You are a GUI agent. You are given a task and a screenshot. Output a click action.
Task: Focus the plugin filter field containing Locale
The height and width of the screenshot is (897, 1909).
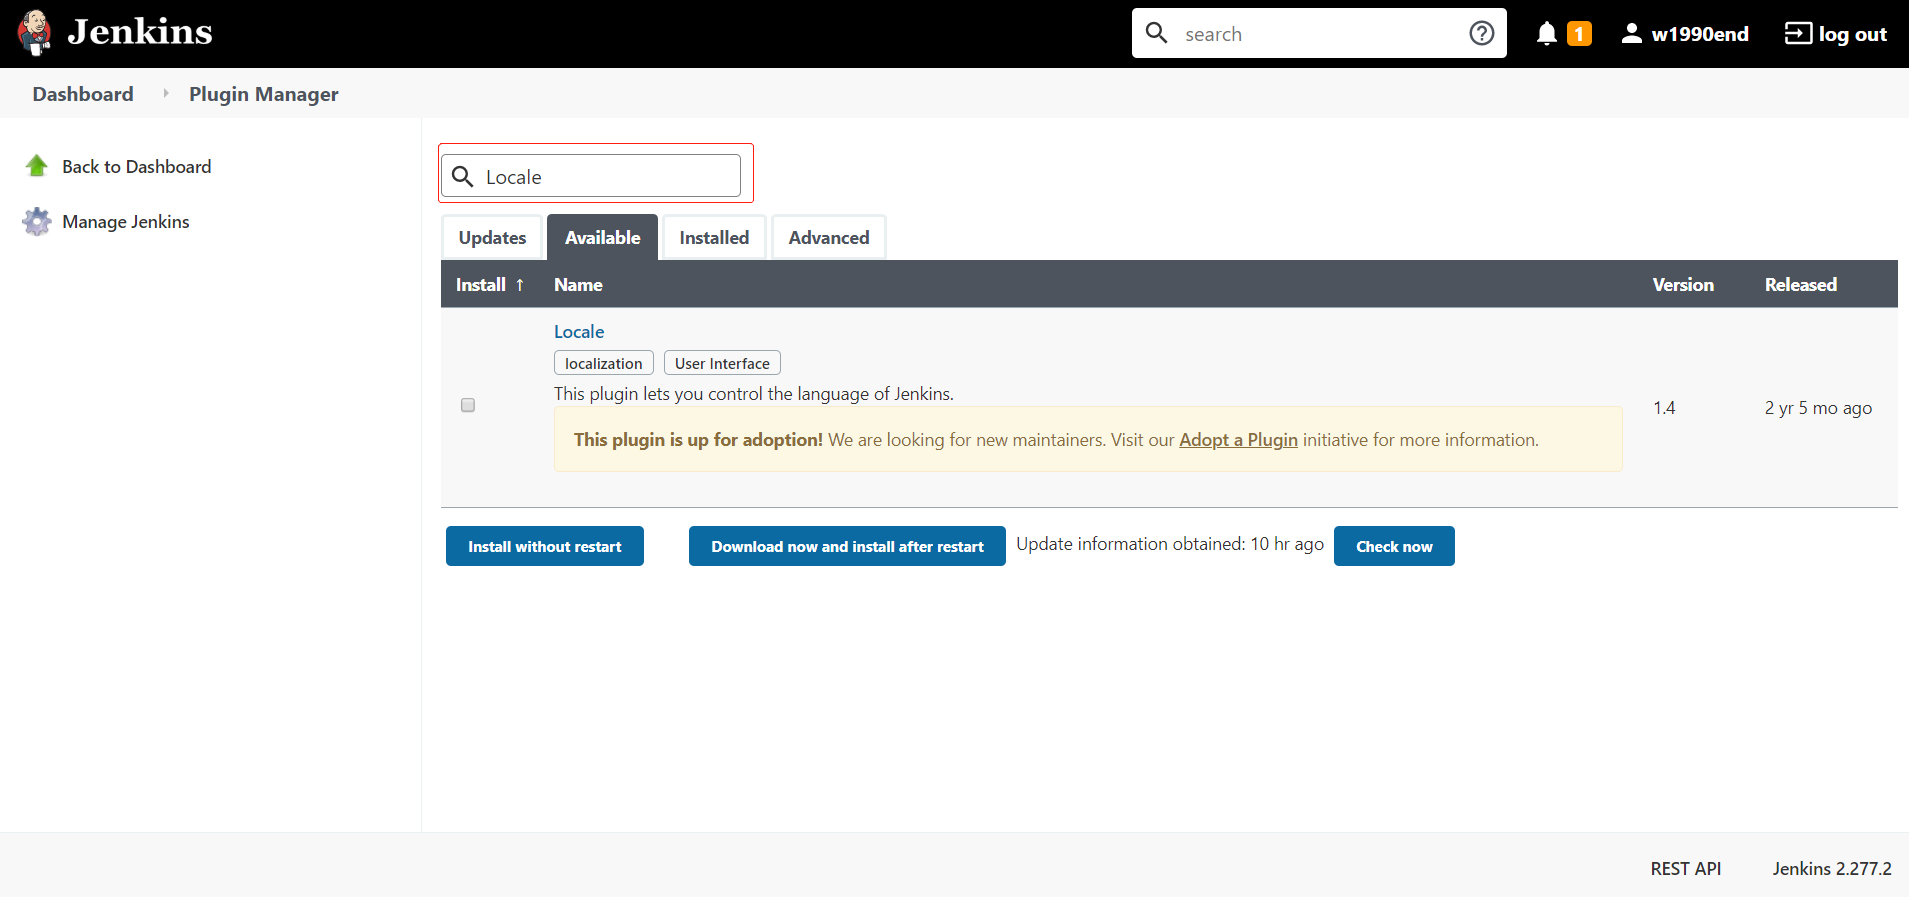591,176
